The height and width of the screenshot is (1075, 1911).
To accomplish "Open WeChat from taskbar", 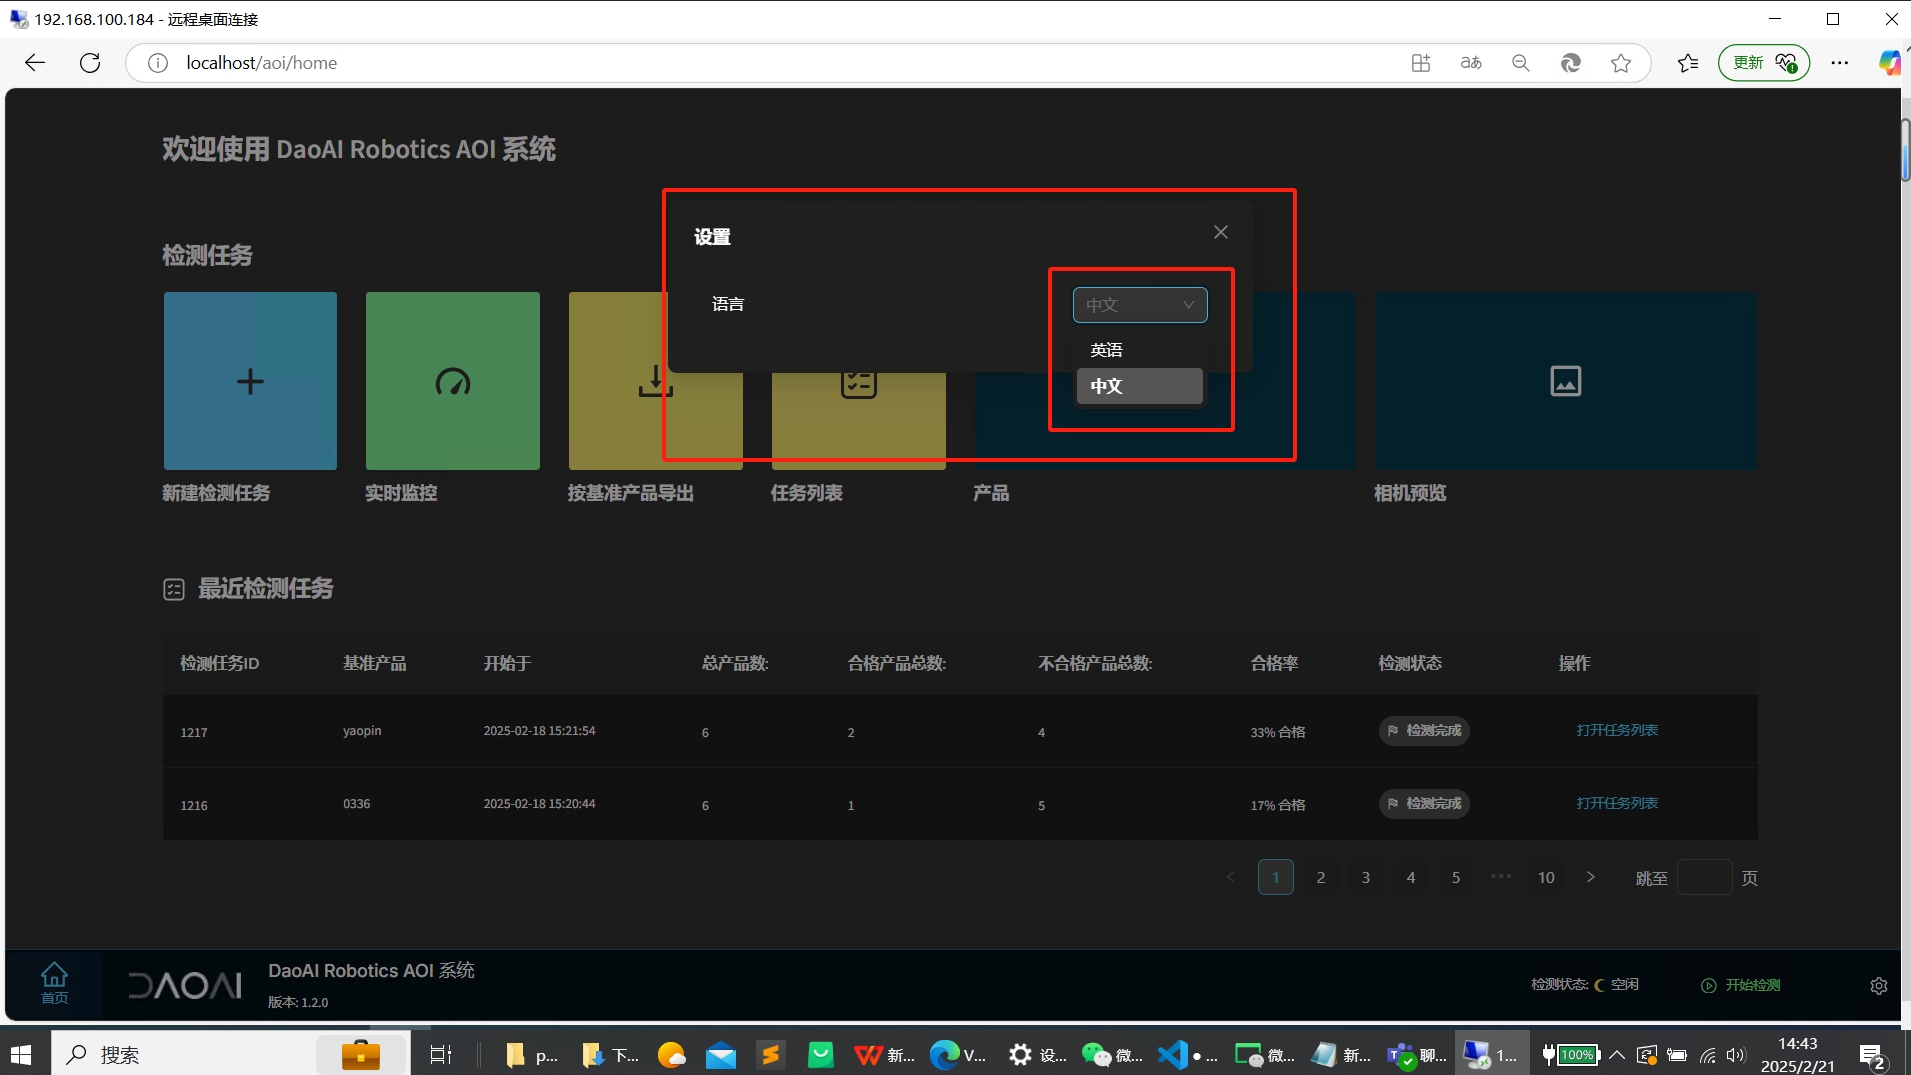I will pyautogui.click(x=1112, y=1054).
